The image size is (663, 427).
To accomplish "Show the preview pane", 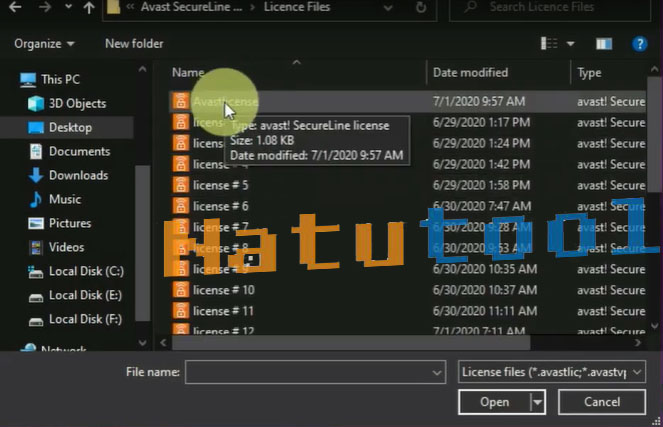I will tap(604, 44).
